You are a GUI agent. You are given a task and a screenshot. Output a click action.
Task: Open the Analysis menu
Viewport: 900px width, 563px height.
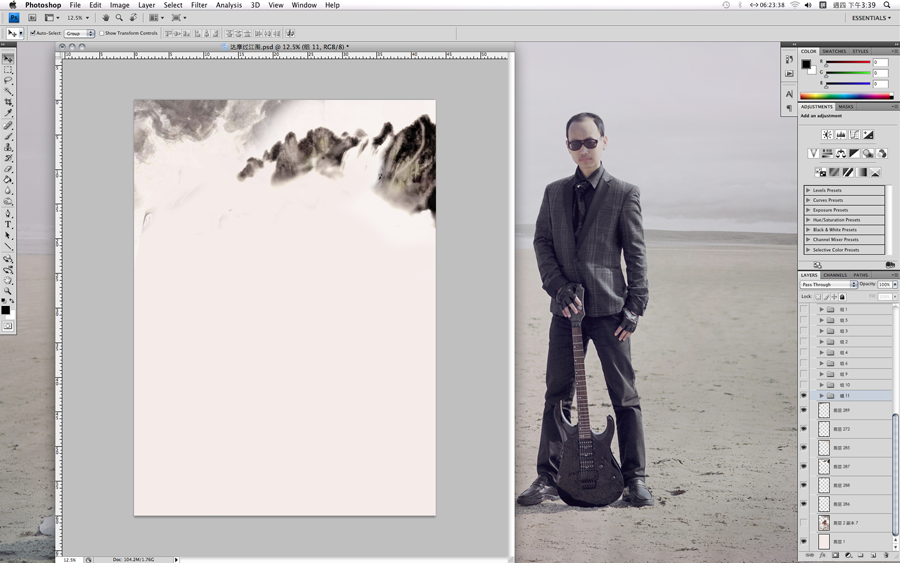coord(228,5)
